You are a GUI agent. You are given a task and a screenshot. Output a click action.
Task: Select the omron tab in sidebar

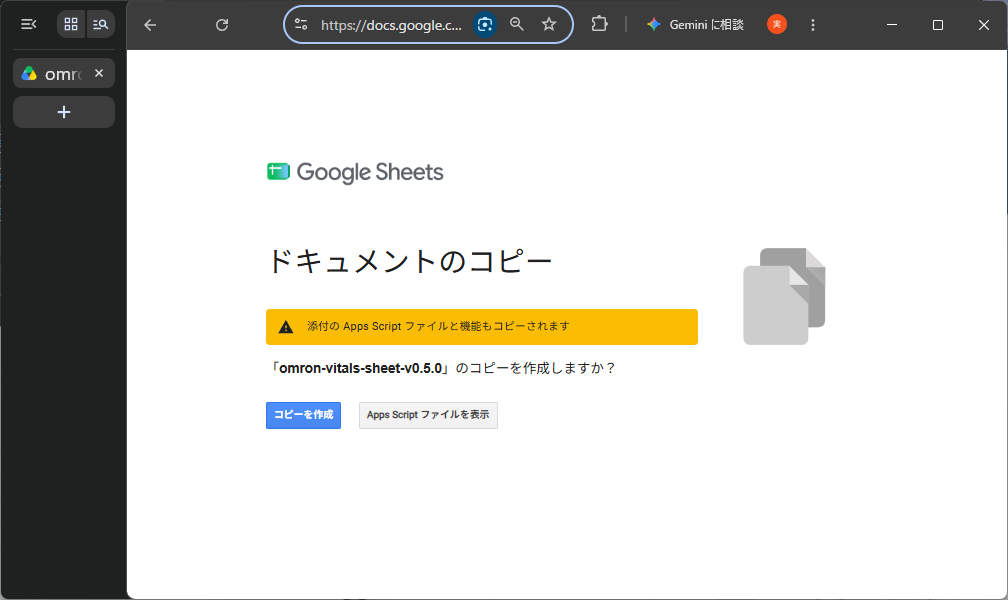coord(64,73)
